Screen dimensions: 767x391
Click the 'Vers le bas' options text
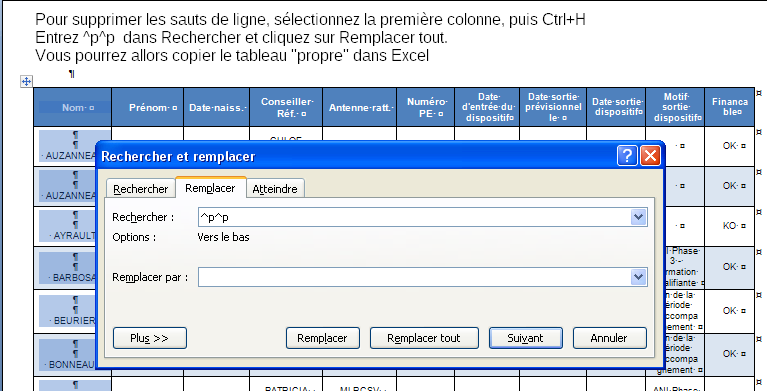click(224, 237)
